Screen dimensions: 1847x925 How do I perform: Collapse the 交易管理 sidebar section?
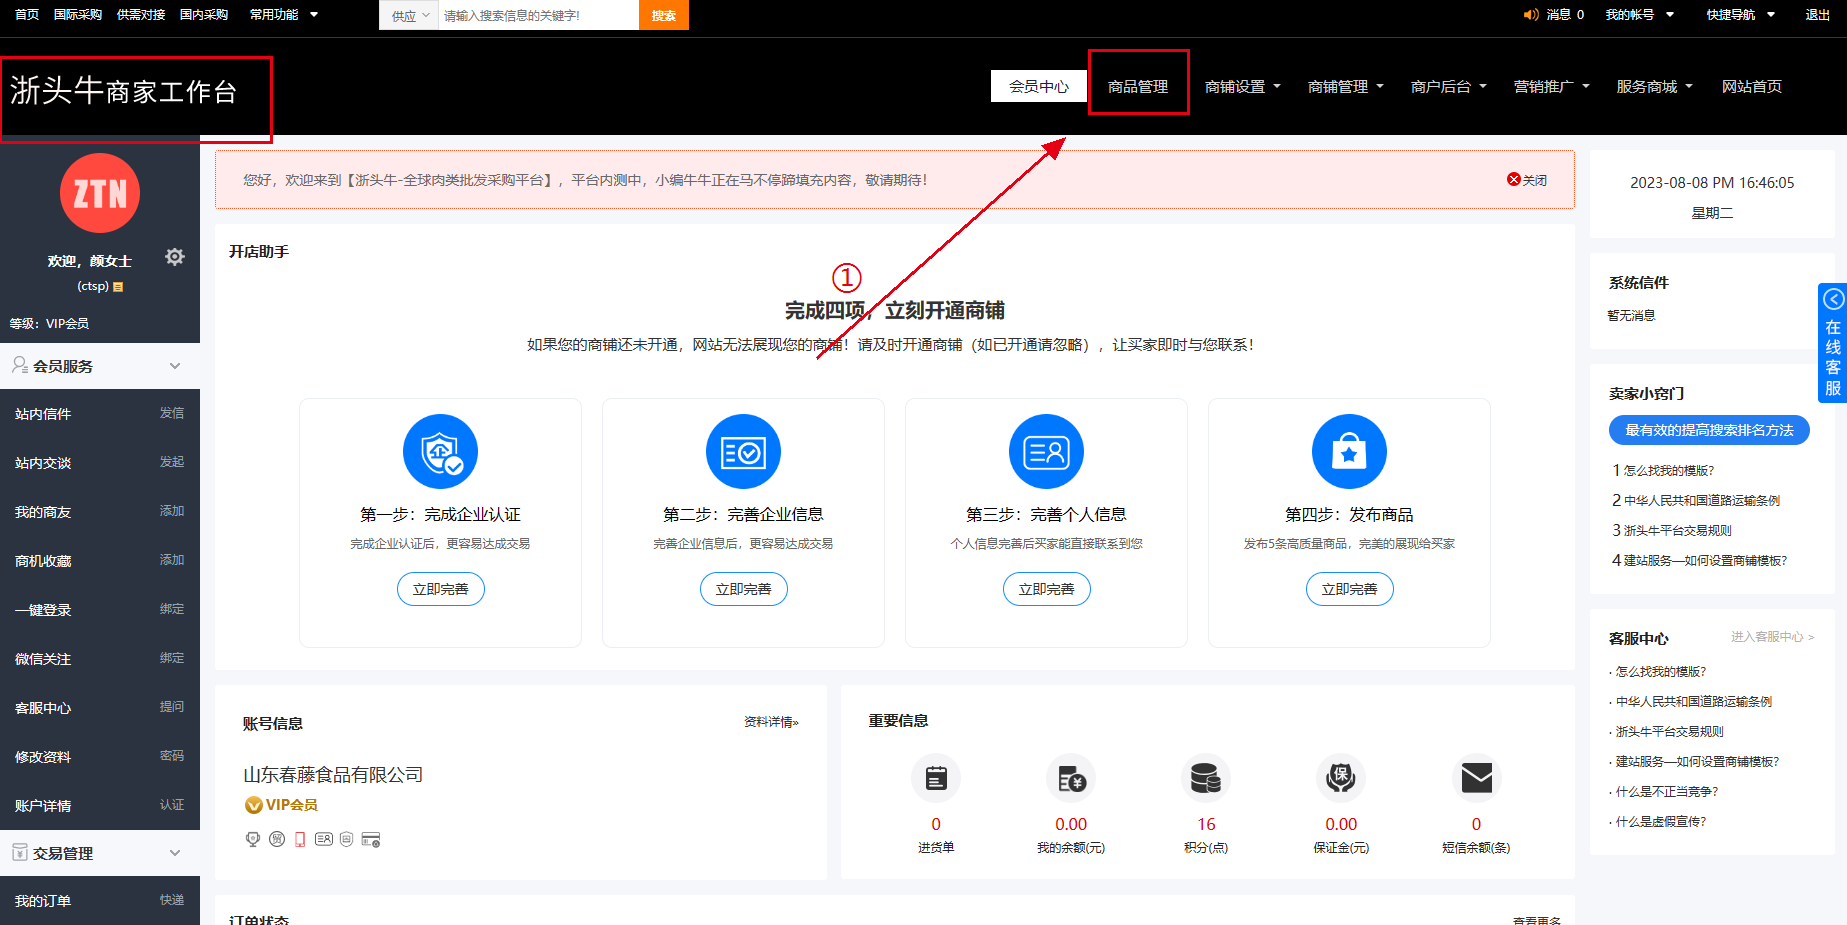pos(175,853)
